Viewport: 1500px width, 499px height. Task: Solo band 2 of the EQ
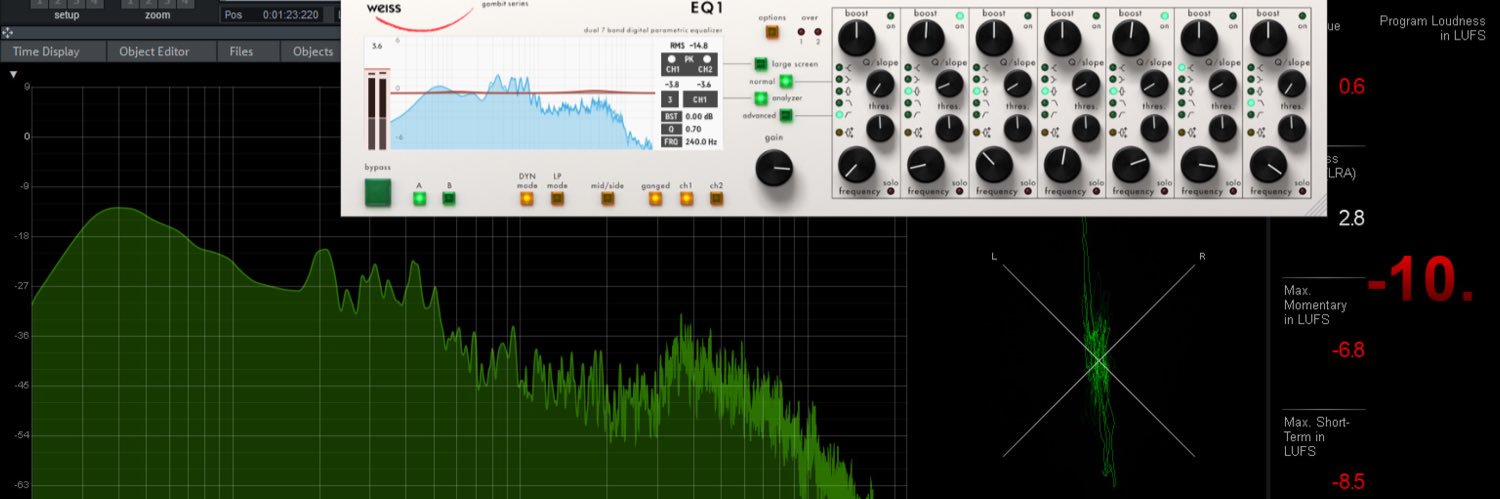(x=958, y=191)
